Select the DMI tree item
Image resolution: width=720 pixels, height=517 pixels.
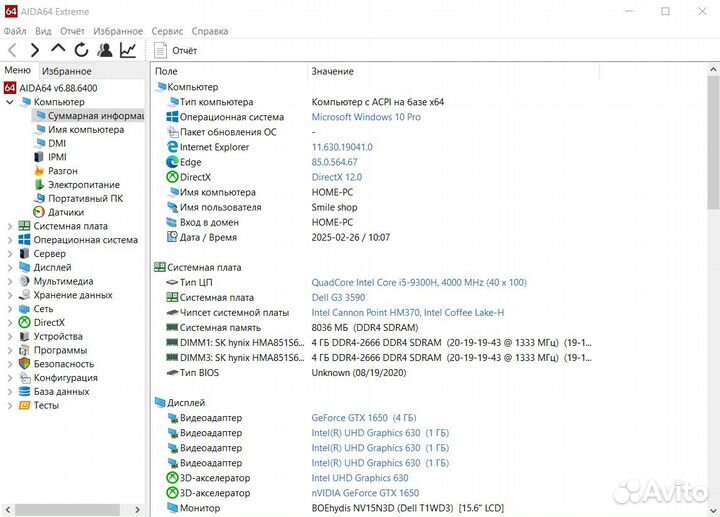(x=57, y=143)
